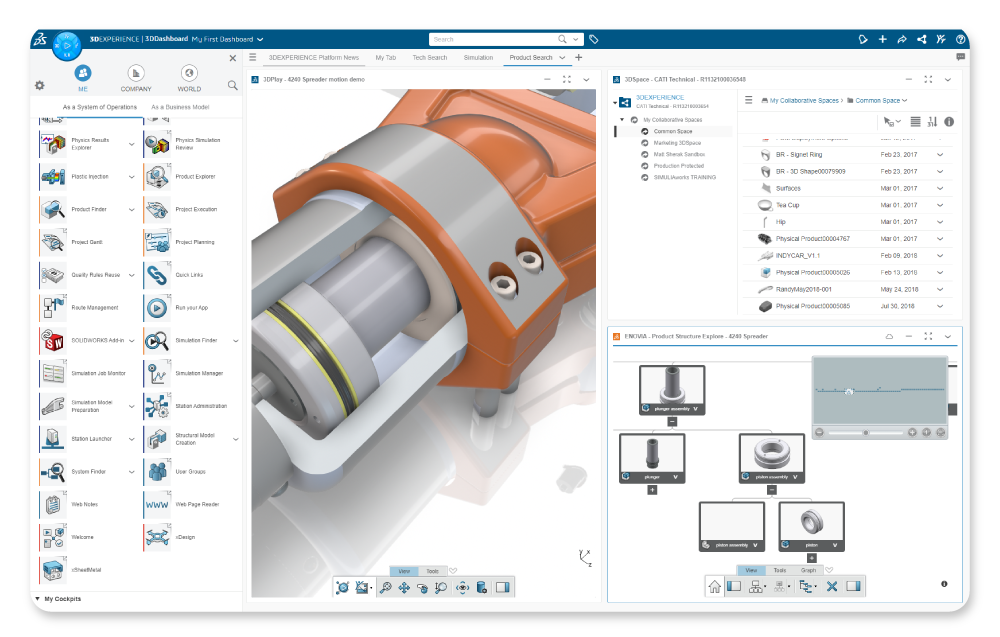Viewport: 1000px width, 637px height.
Task: Toggle the left side panel in ENOVIA toolbar
Action: coord(734,587)
